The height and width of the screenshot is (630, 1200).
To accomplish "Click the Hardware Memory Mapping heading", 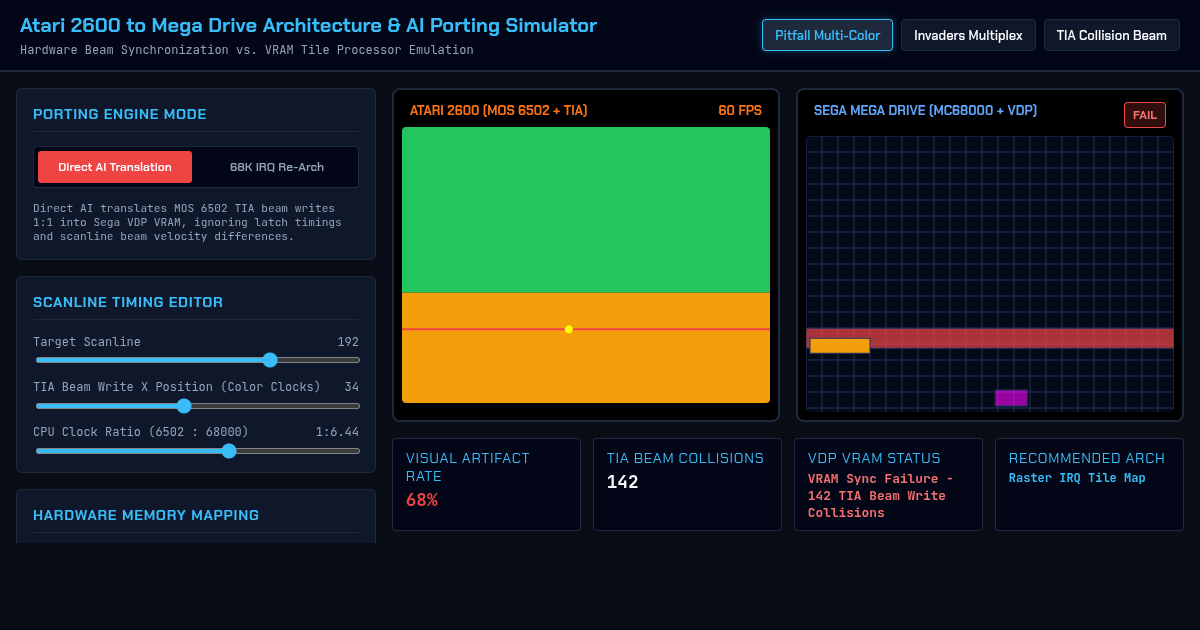I will point(146,515).
